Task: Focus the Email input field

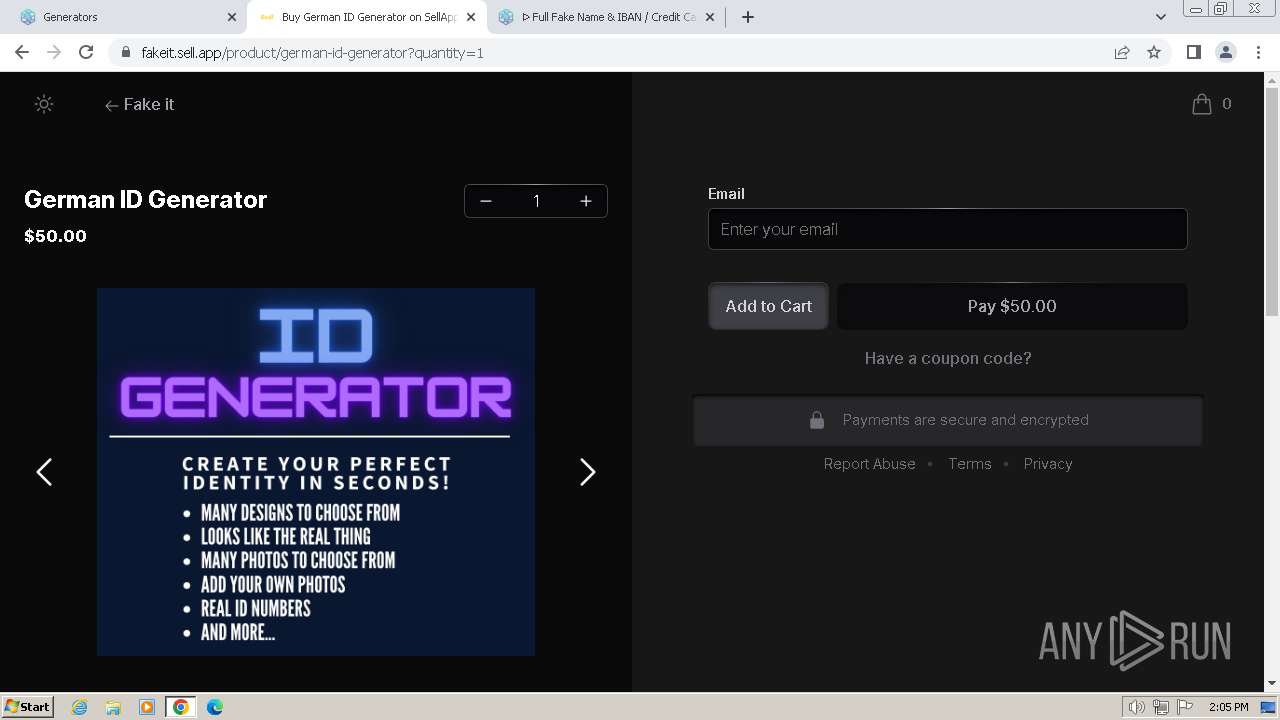Action: click(947, 229)
